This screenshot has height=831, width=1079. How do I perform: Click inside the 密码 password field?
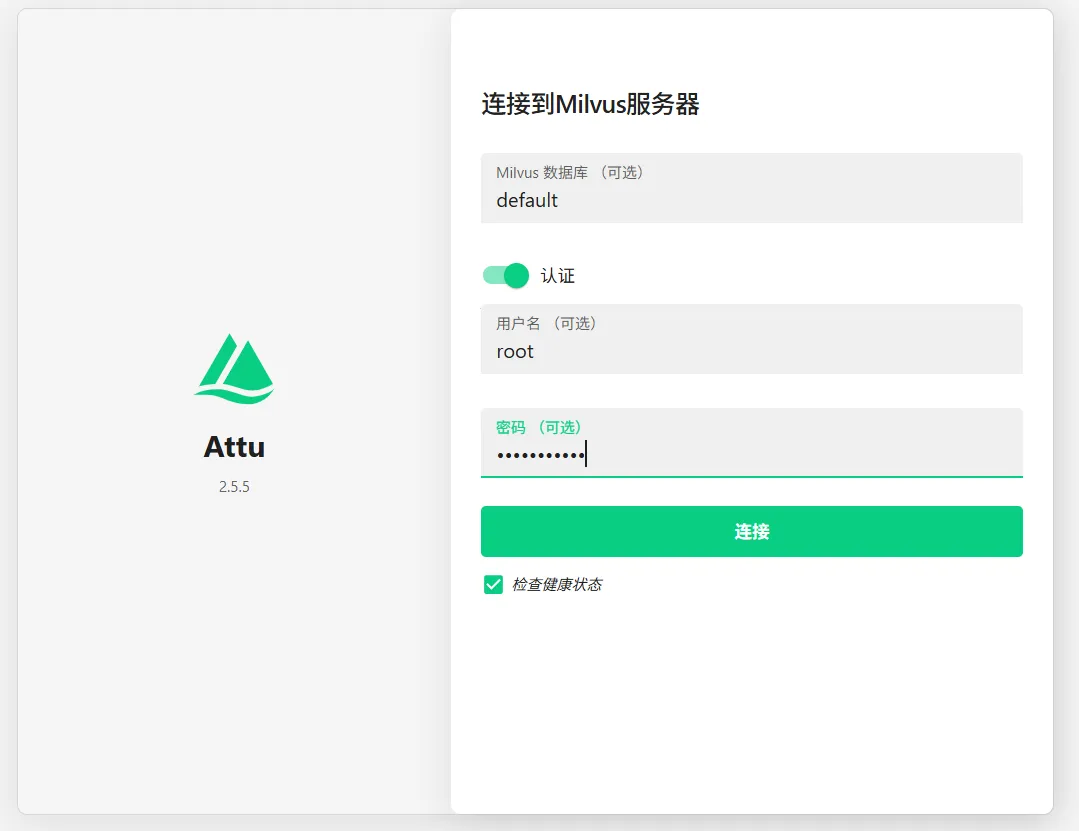click(751, 442)
